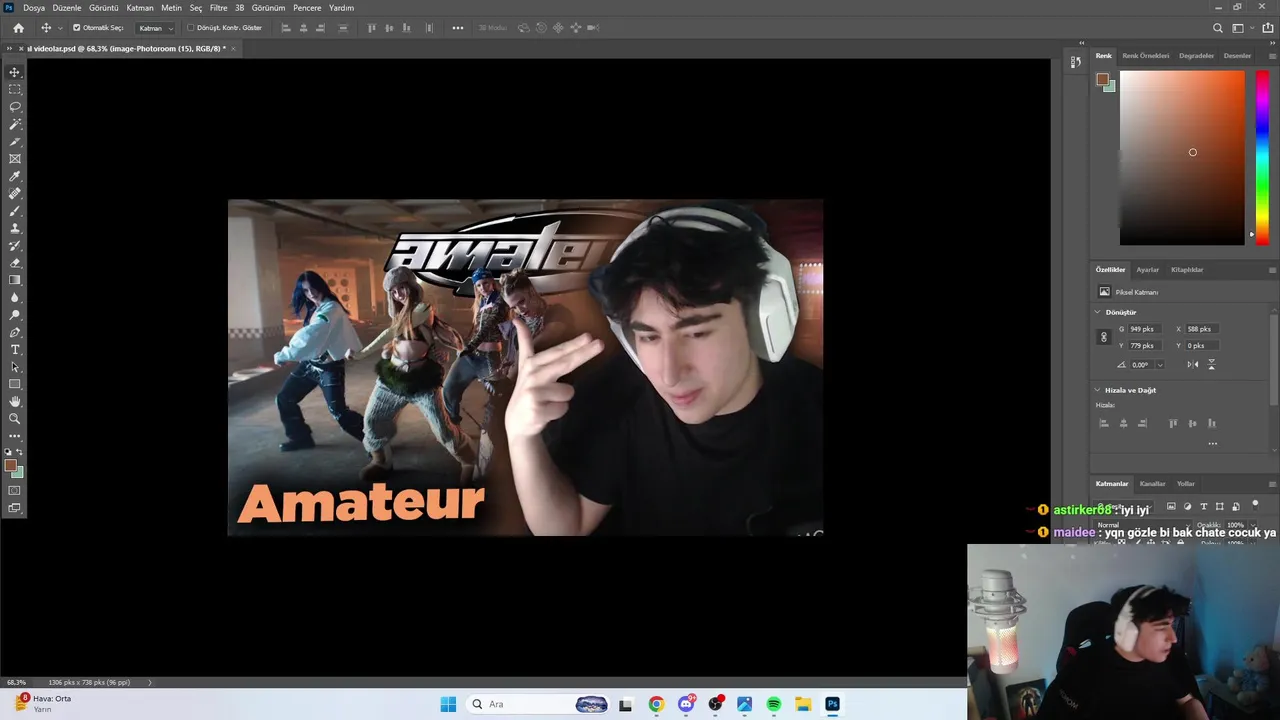This screenshot has width=1280, height=720.
Task: Open the collapsed History panel icon
Action: [1075, 62]
